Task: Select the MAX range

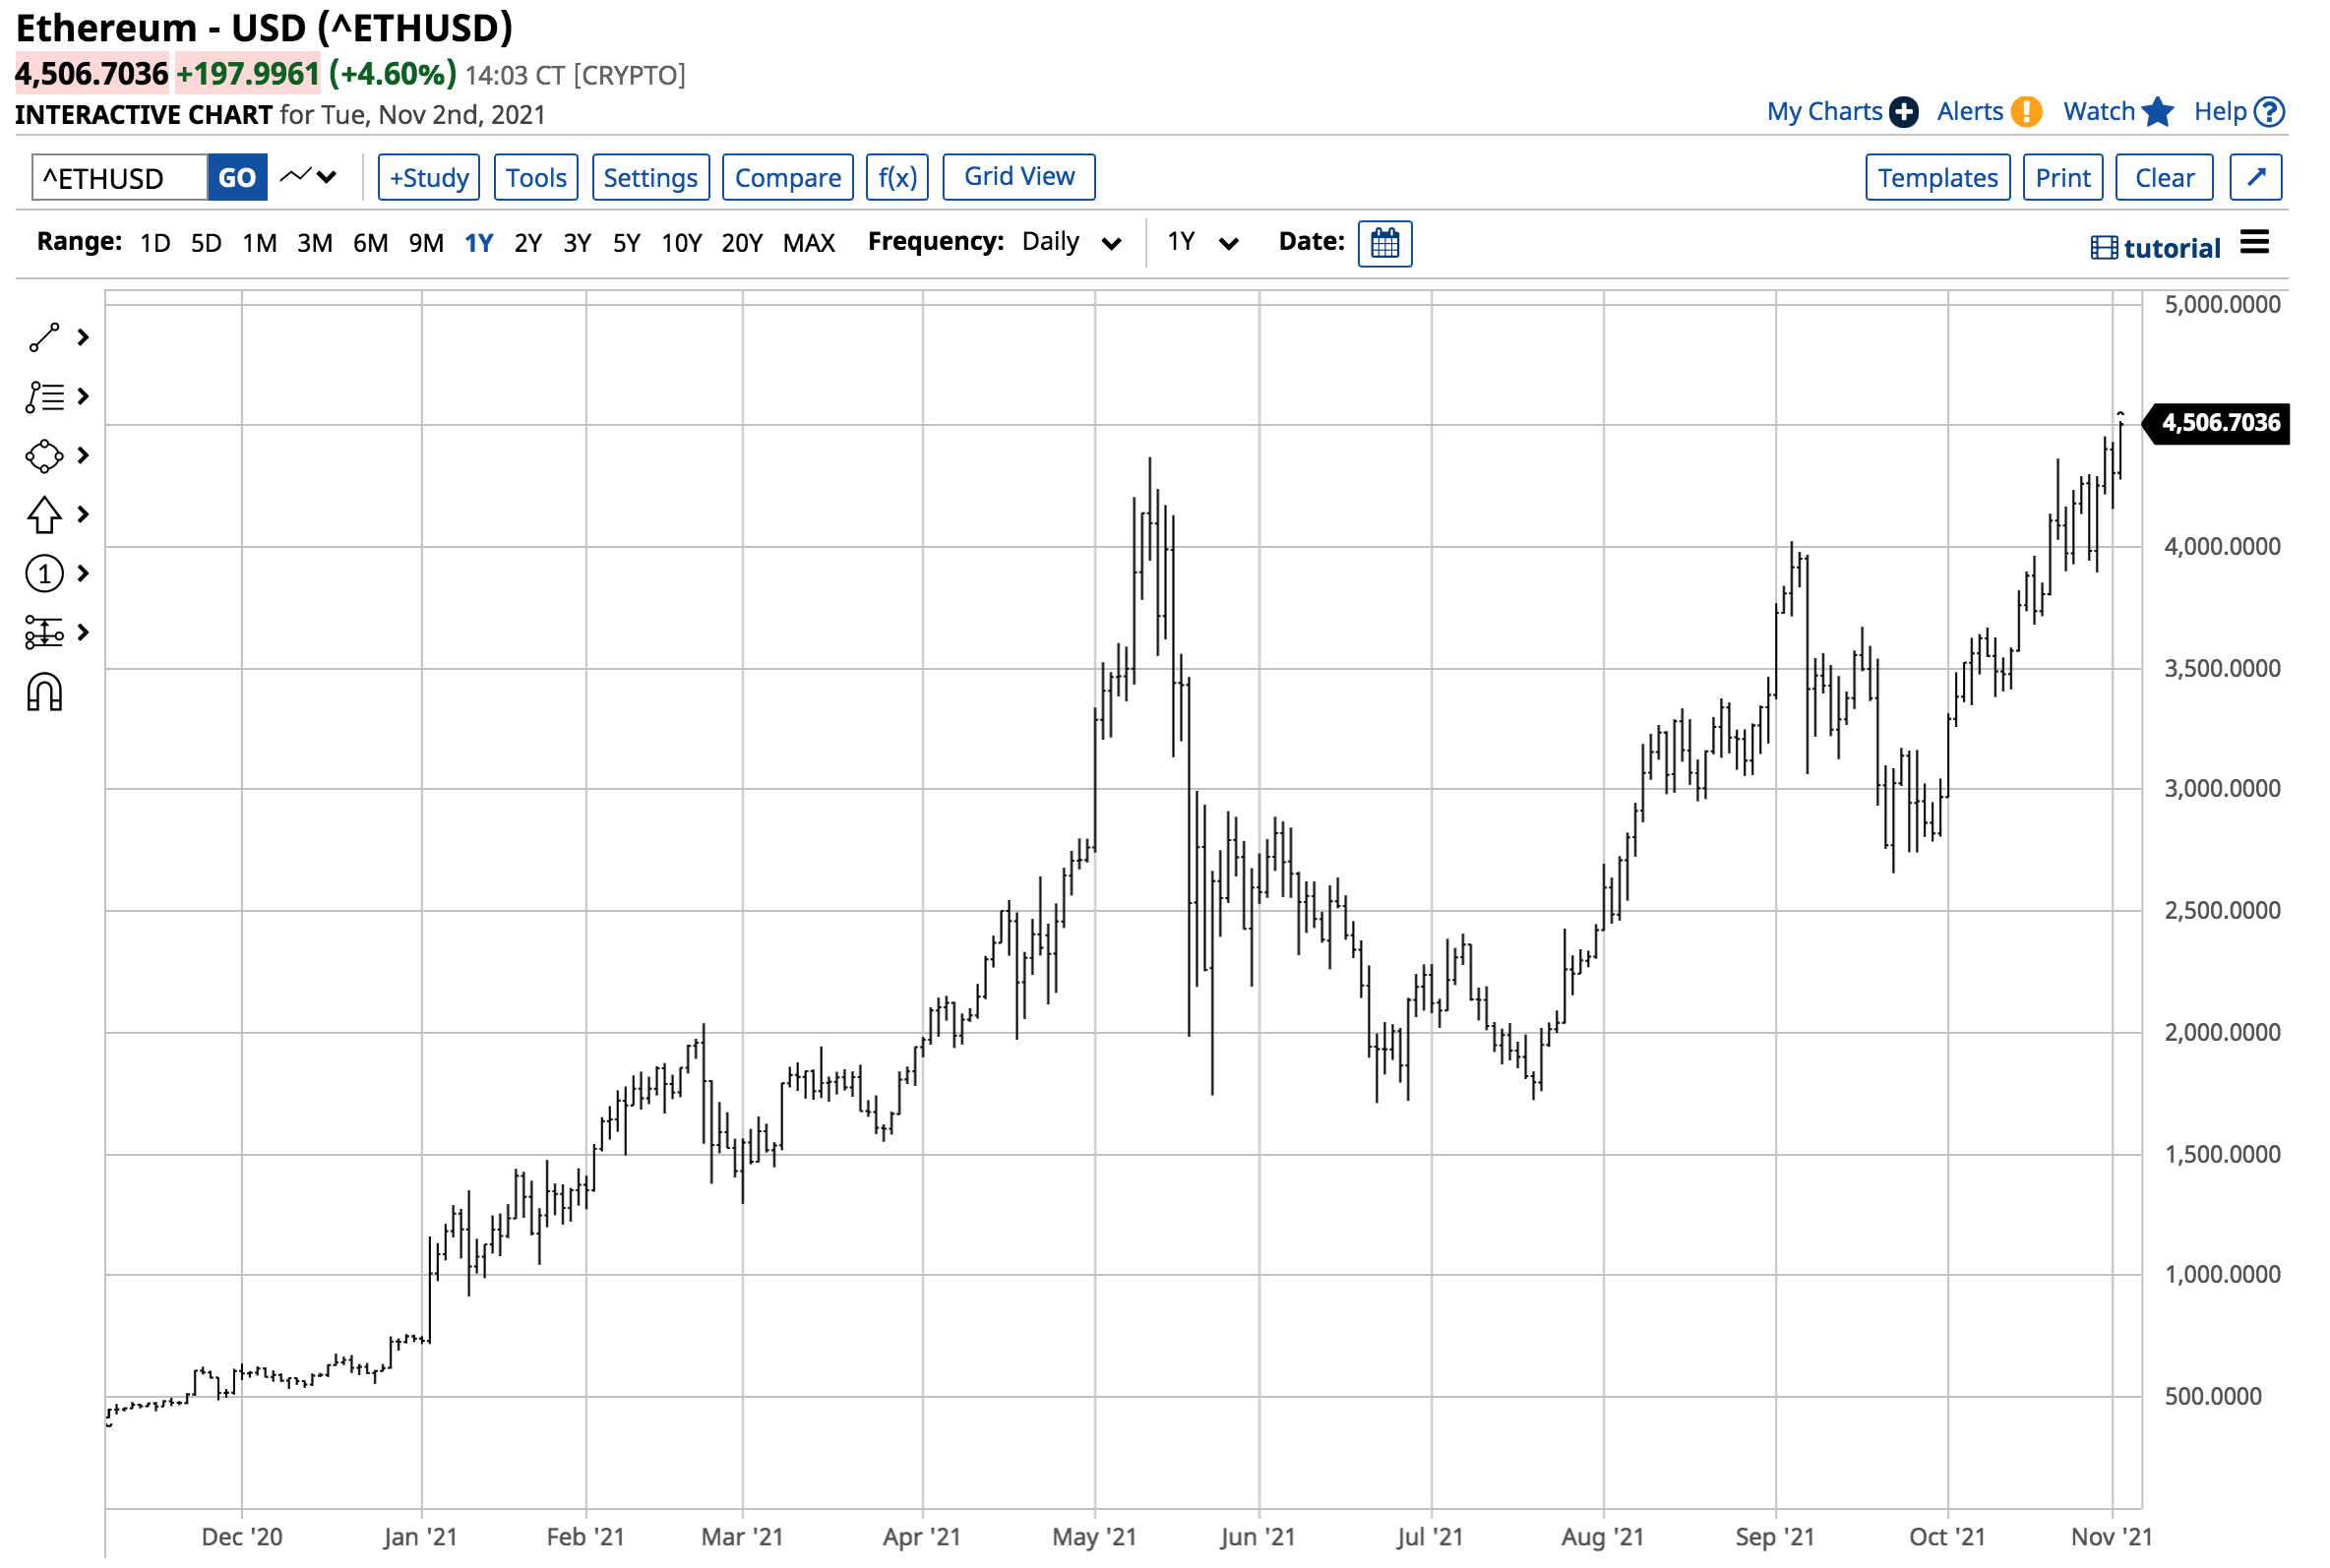Action: click(x=809, y=243)
